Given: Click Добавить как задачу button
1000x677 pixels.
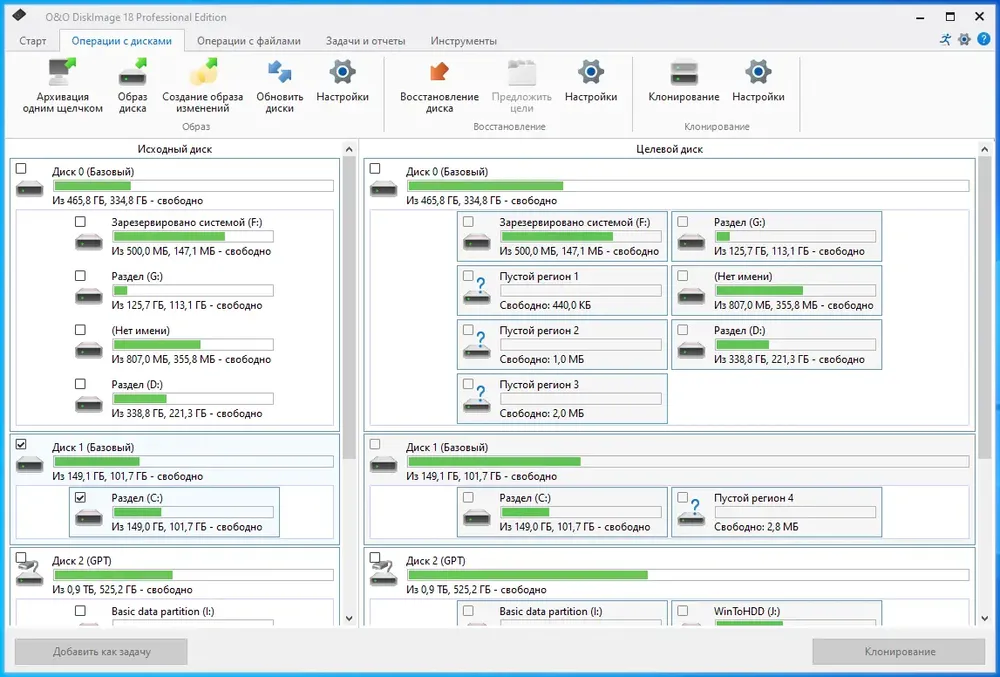Looking at the screenshot, I should 101,652.
